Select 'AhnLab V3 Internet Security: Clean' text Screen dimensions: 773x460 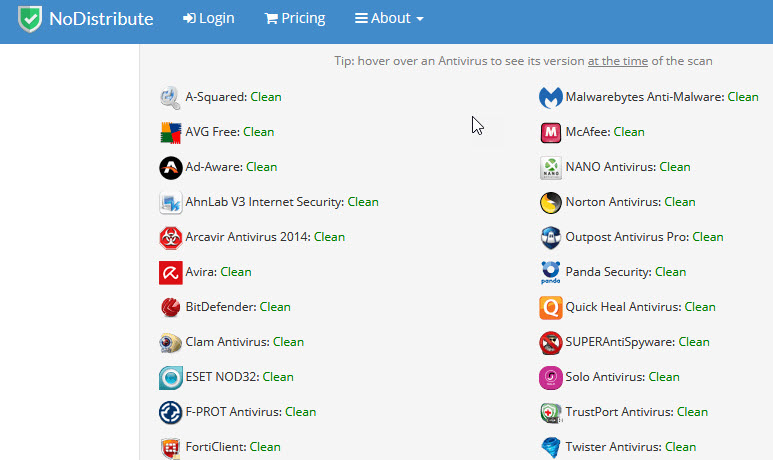tap(282, 202)
